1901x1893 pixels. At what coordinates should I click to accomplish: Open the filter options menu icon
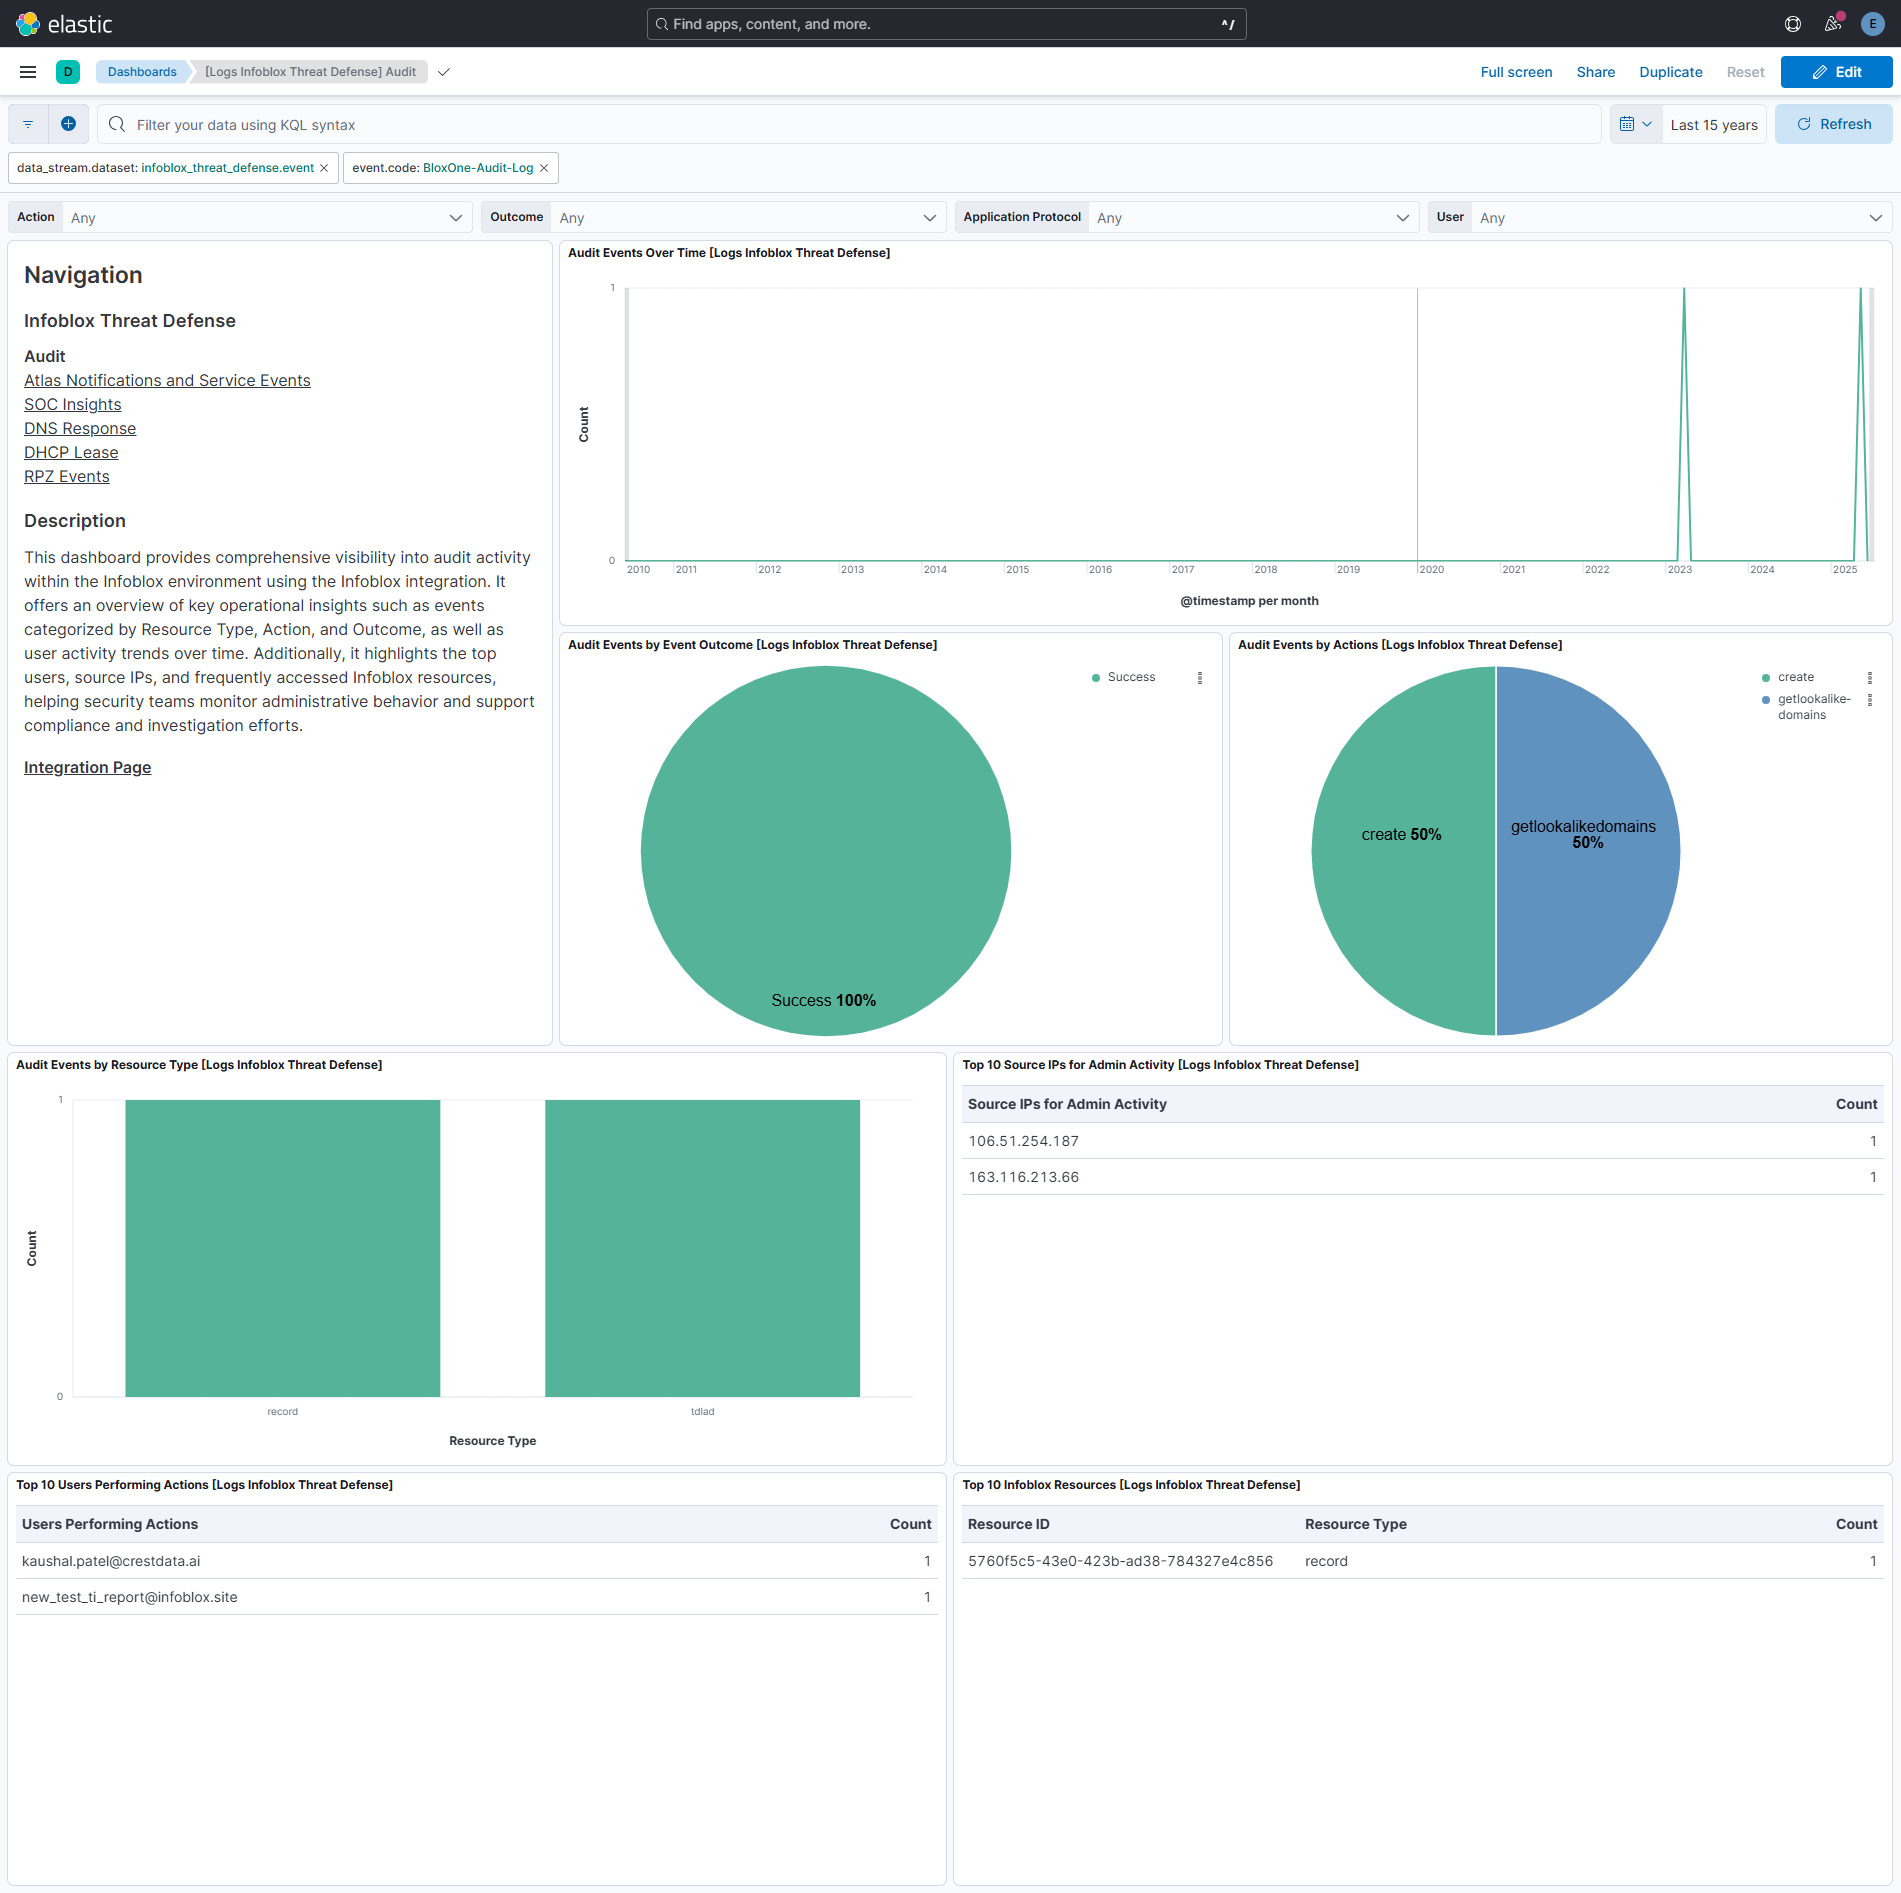coord(28,124)
